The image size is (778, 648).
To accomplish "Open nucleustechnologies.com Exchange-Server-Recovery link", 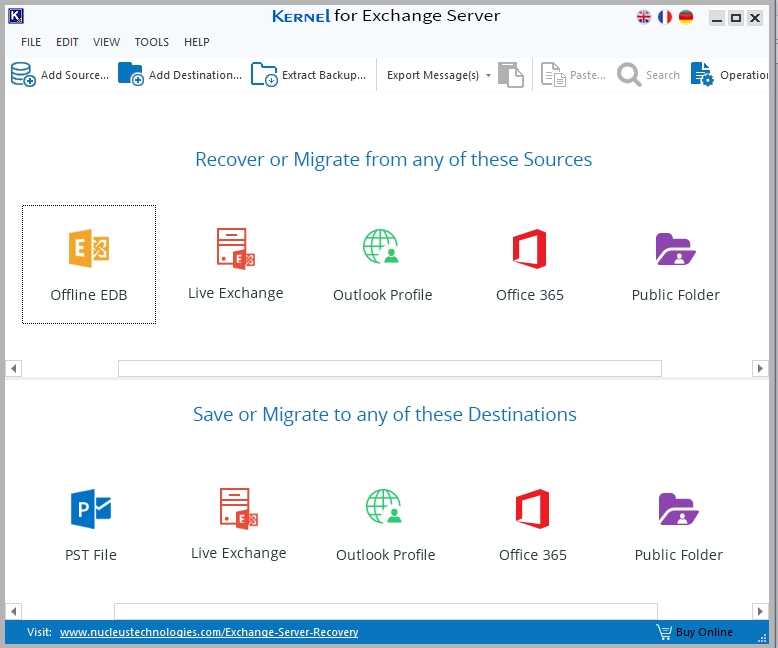I will [209, 632].
